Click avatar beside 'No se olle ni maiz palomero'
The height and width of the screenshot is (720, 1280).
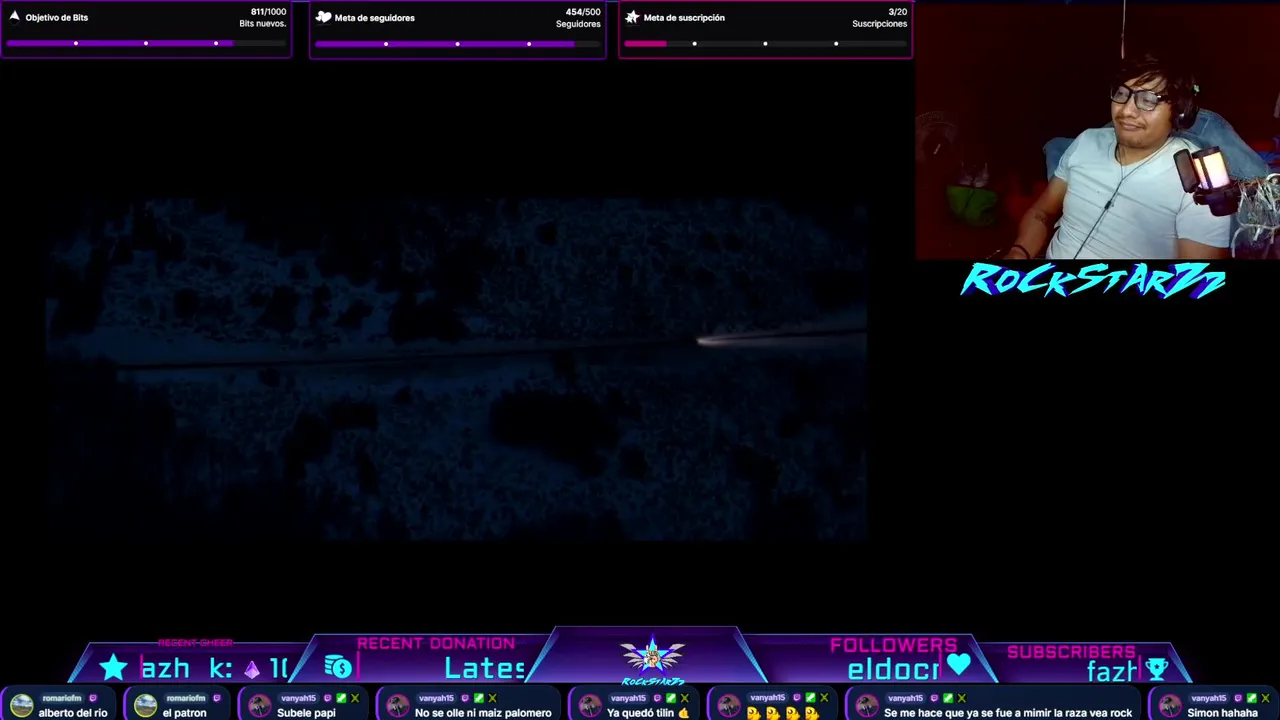pyautogui.click(x=398, y=706)
